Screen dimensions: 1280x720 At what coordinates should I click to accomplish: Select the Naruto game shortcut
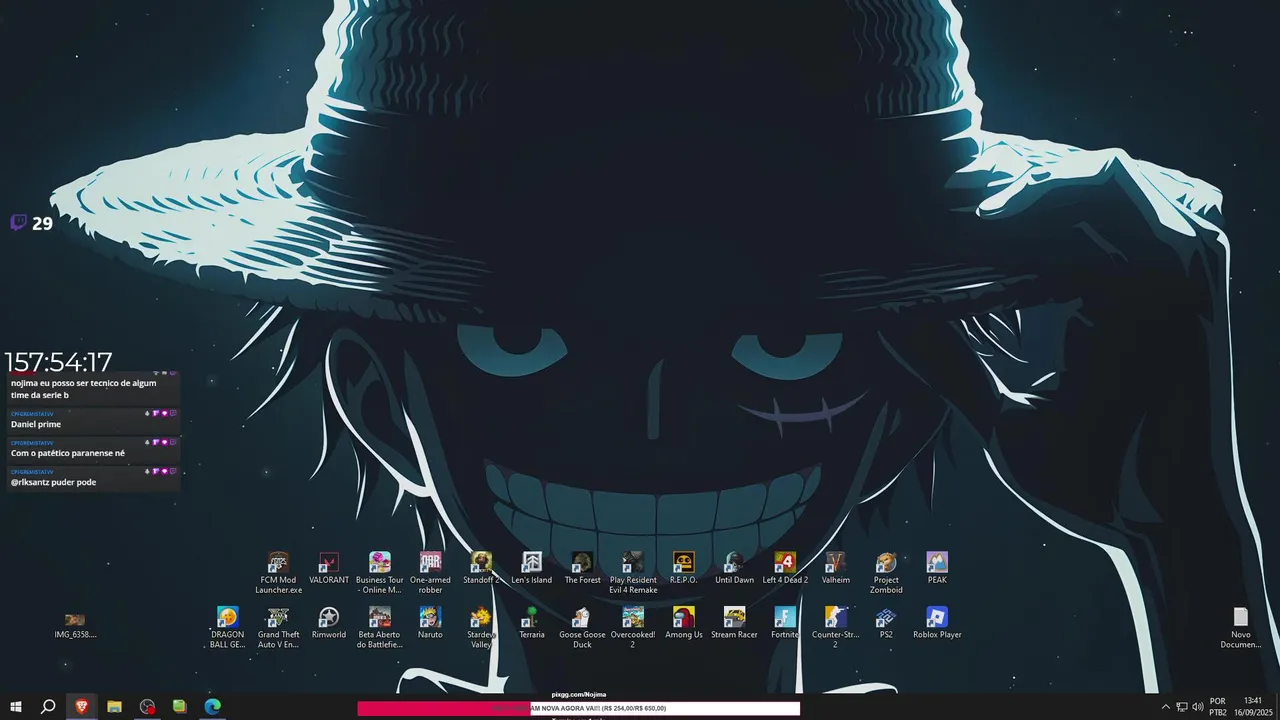(x=430, y=622)
